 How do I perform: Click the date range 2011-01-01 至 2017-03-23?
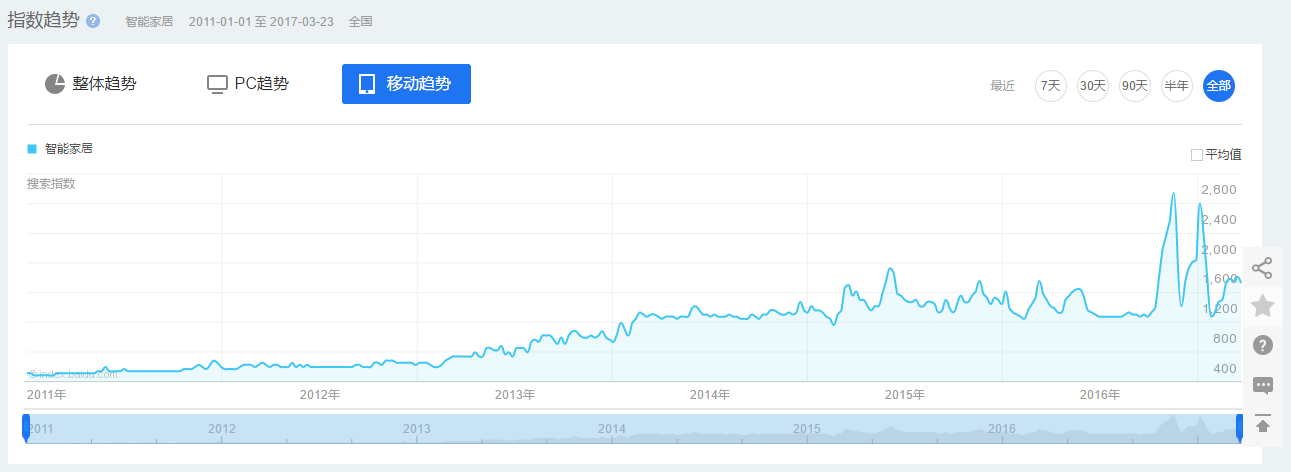tap(261, 21)
